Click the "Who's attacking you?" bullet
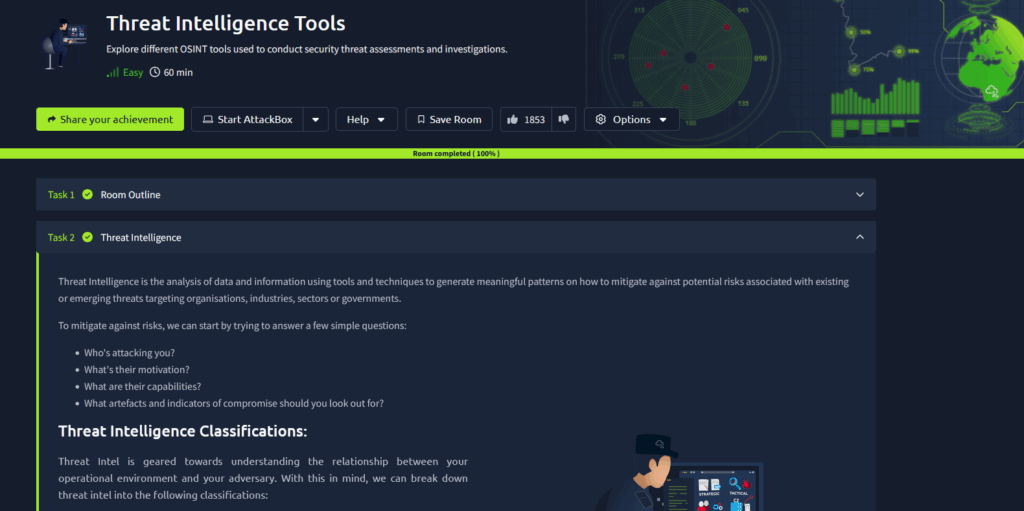The image size is (1024, 511). pos(129,353)
